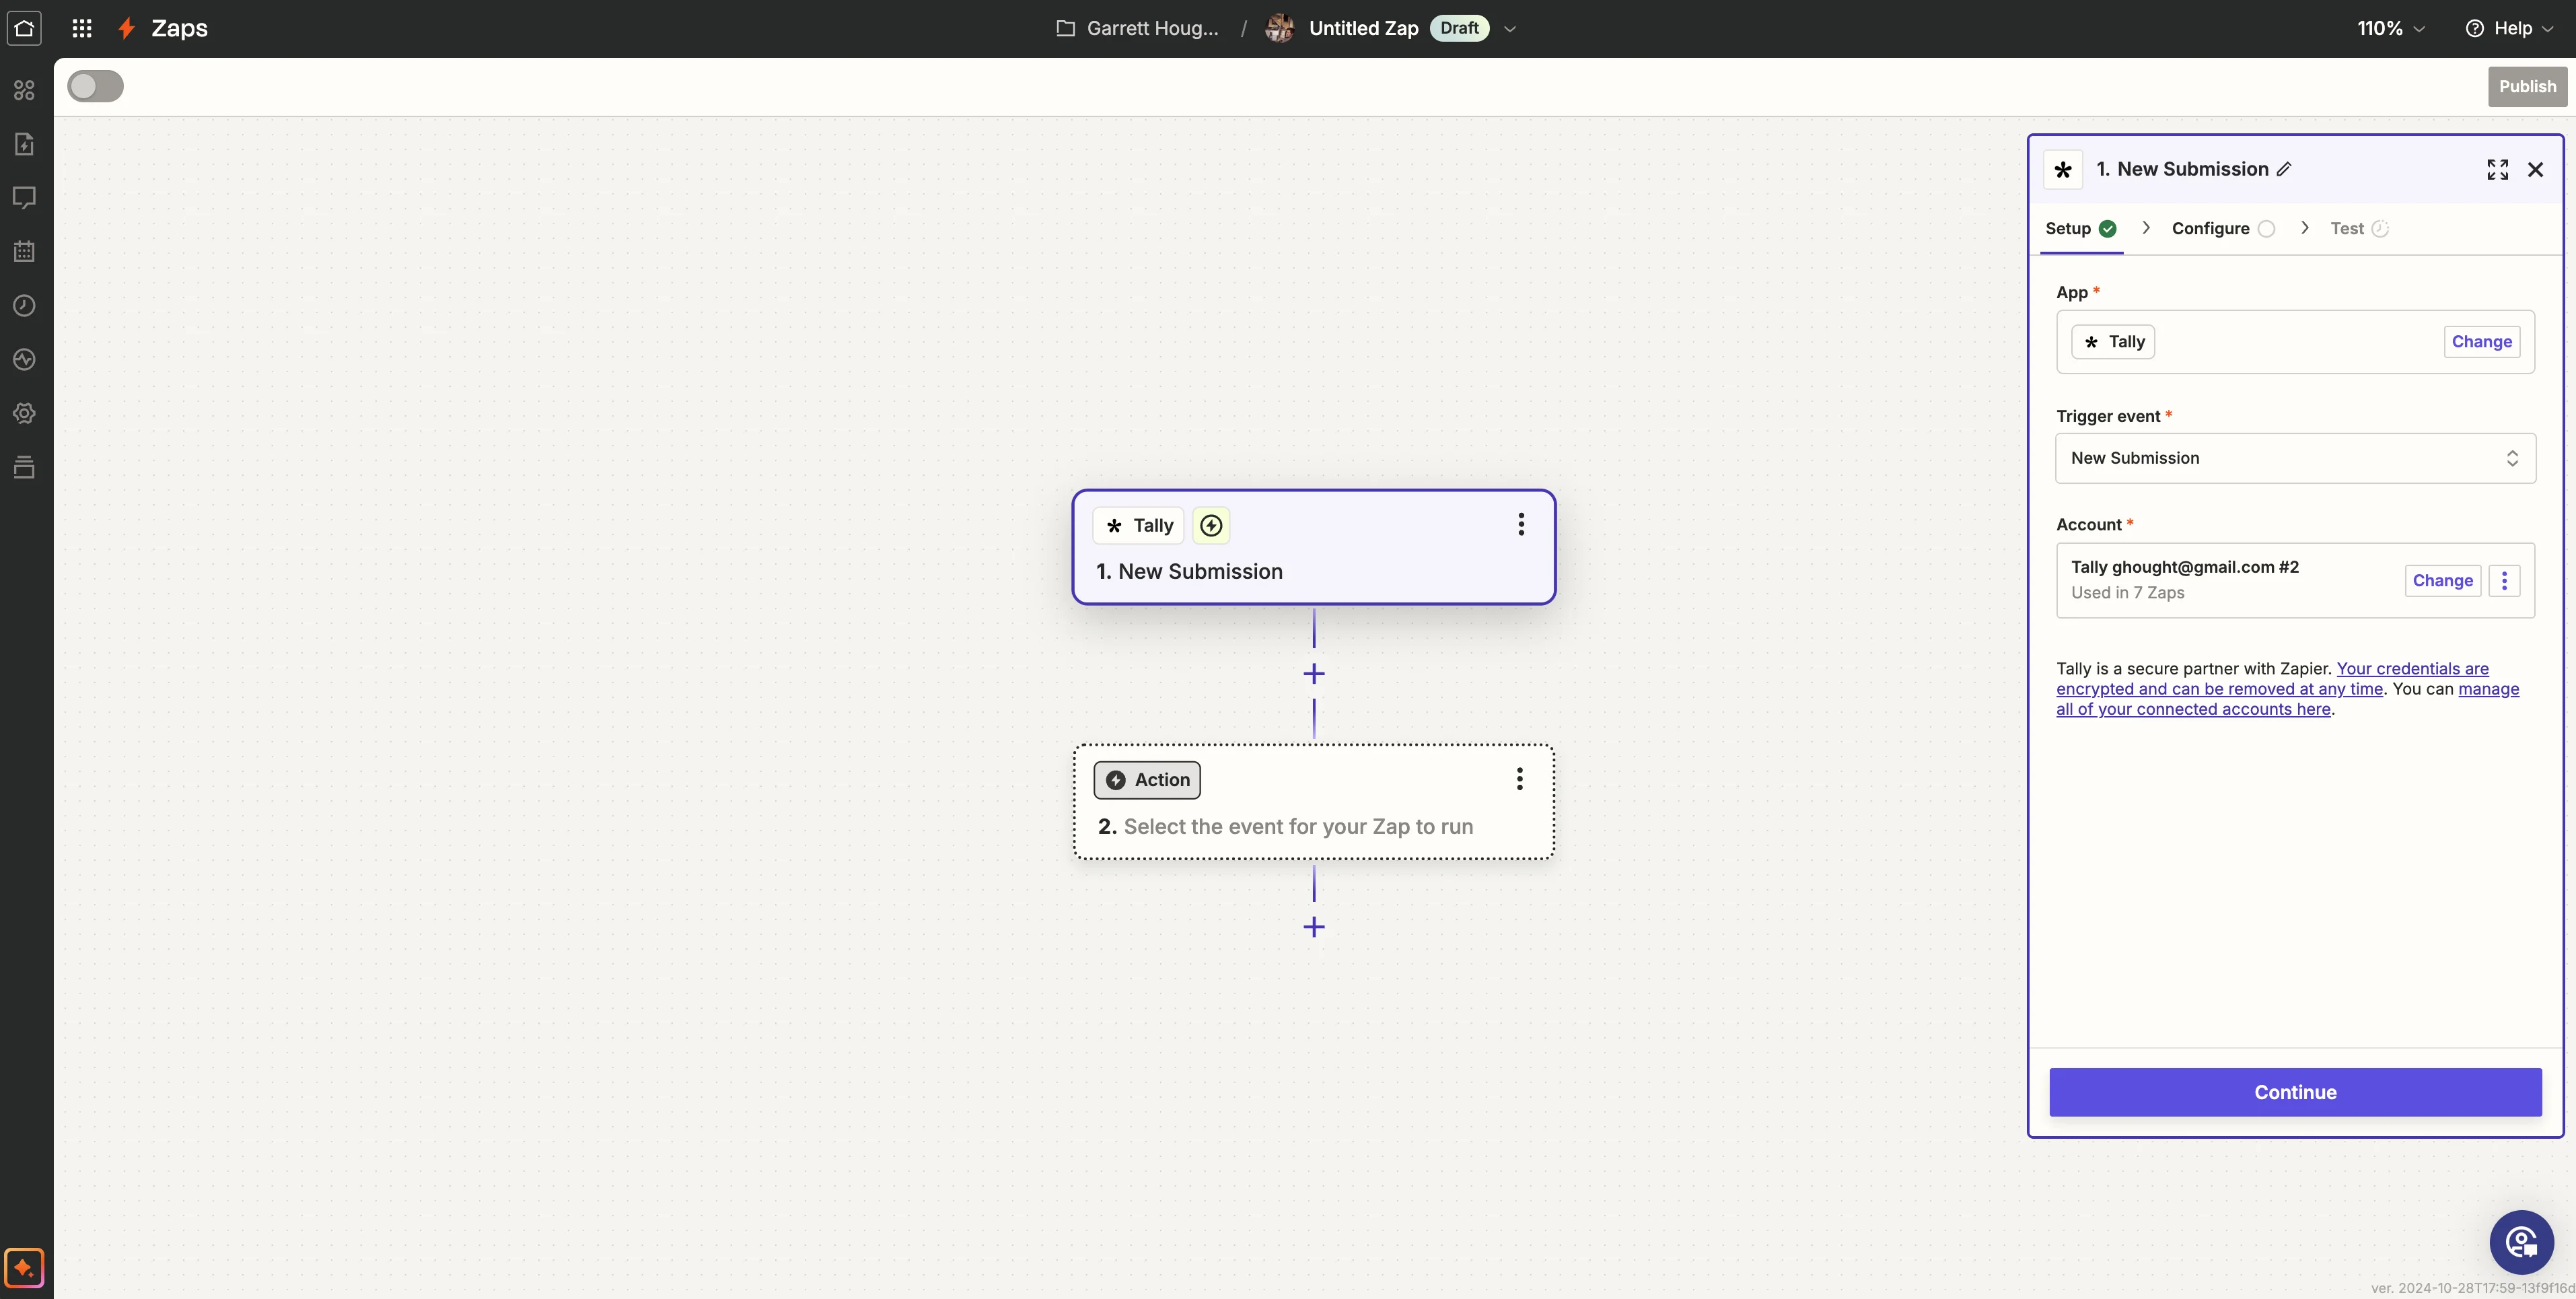Open account options three-dot menu
The image size is (2576, 1299).
click(x=2504, y=580)
